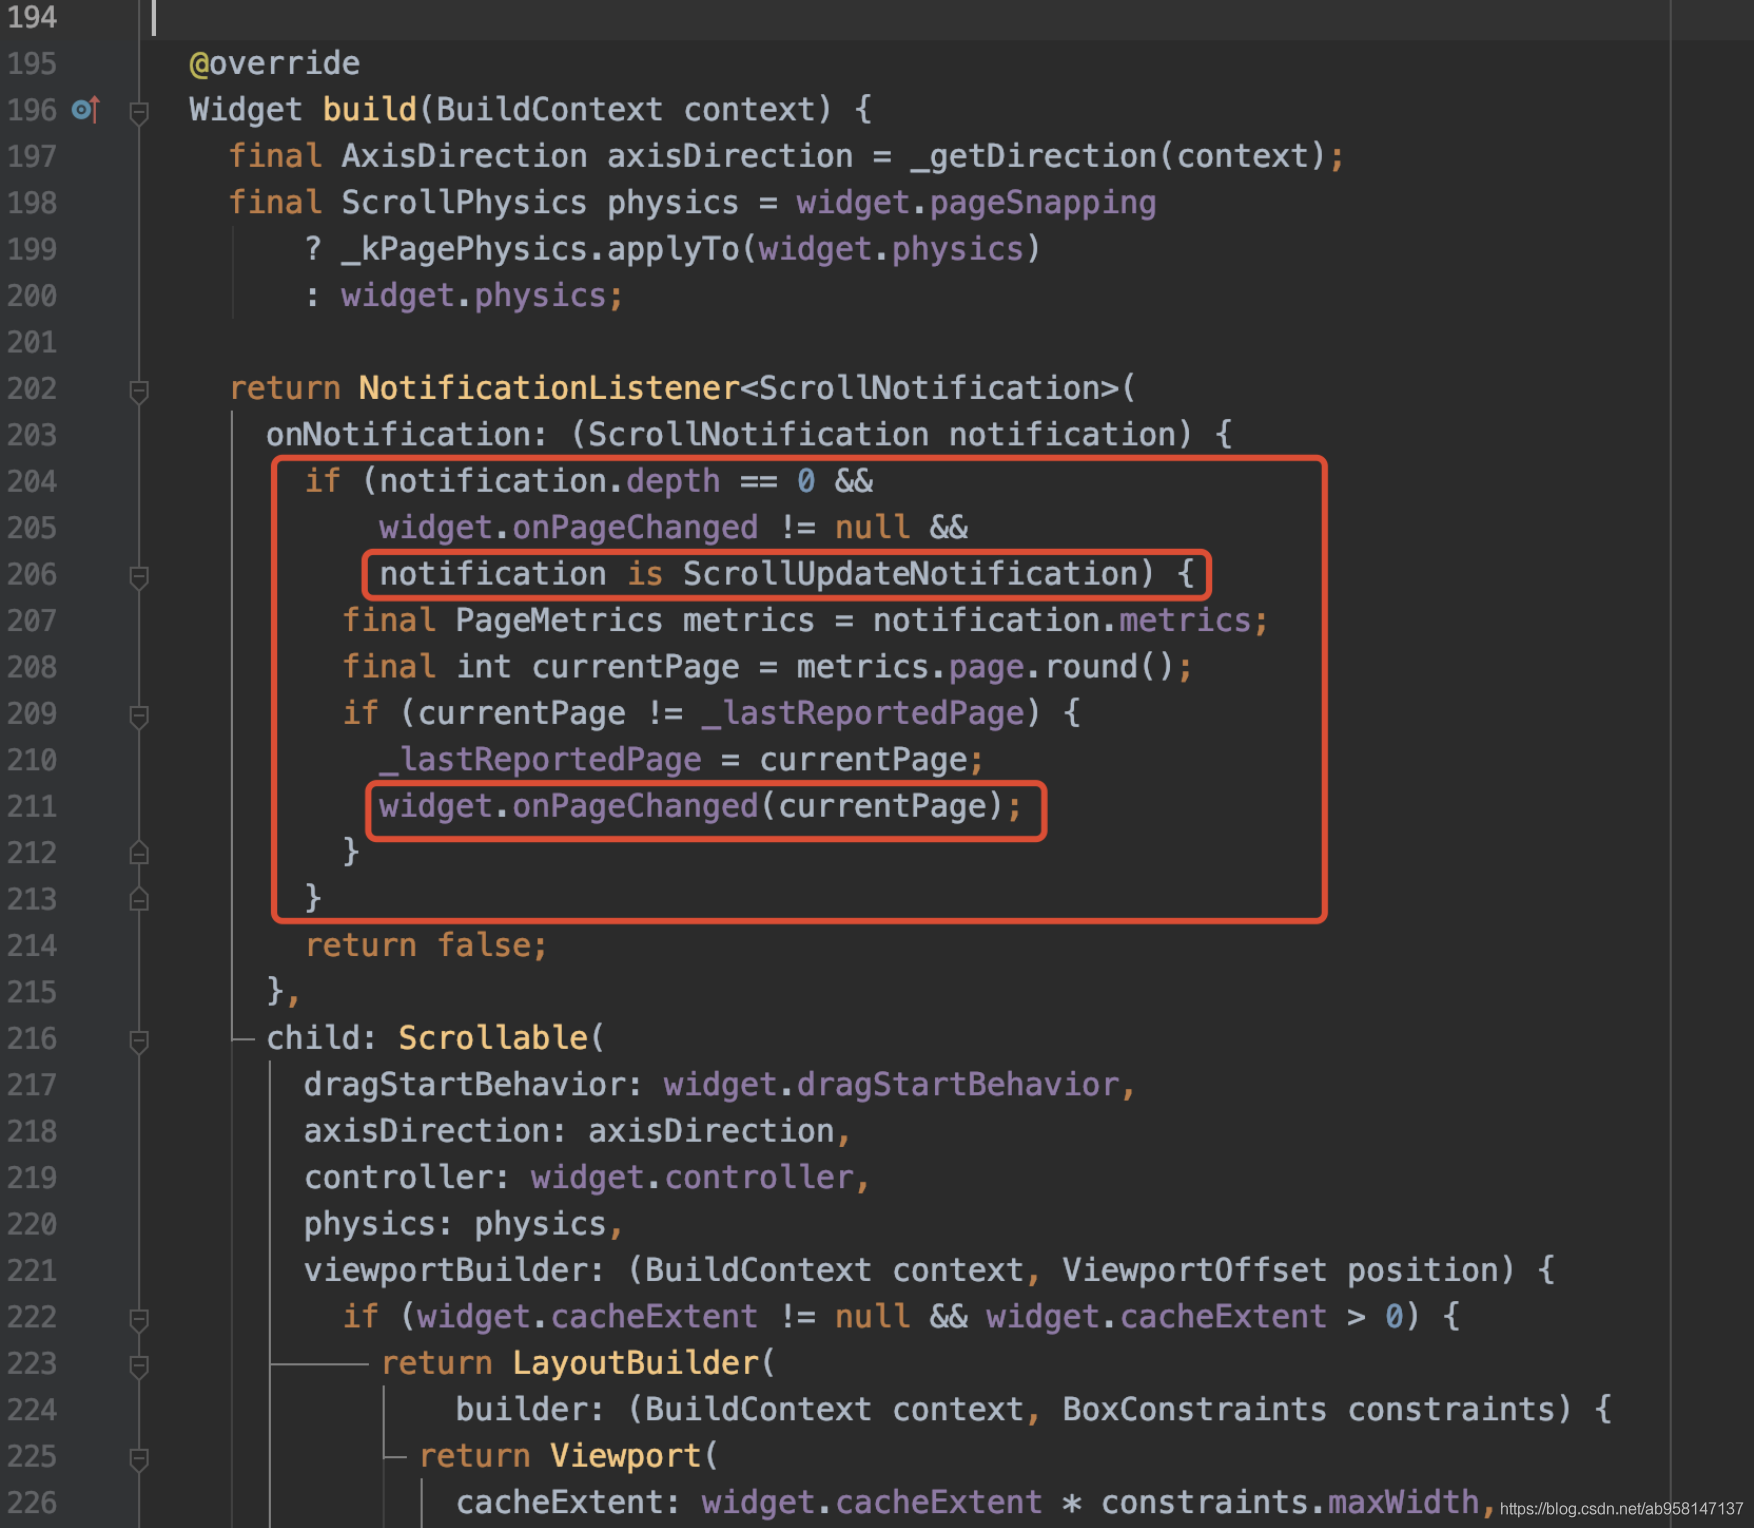Click the depth property on line 204

[x=673, y=481]
